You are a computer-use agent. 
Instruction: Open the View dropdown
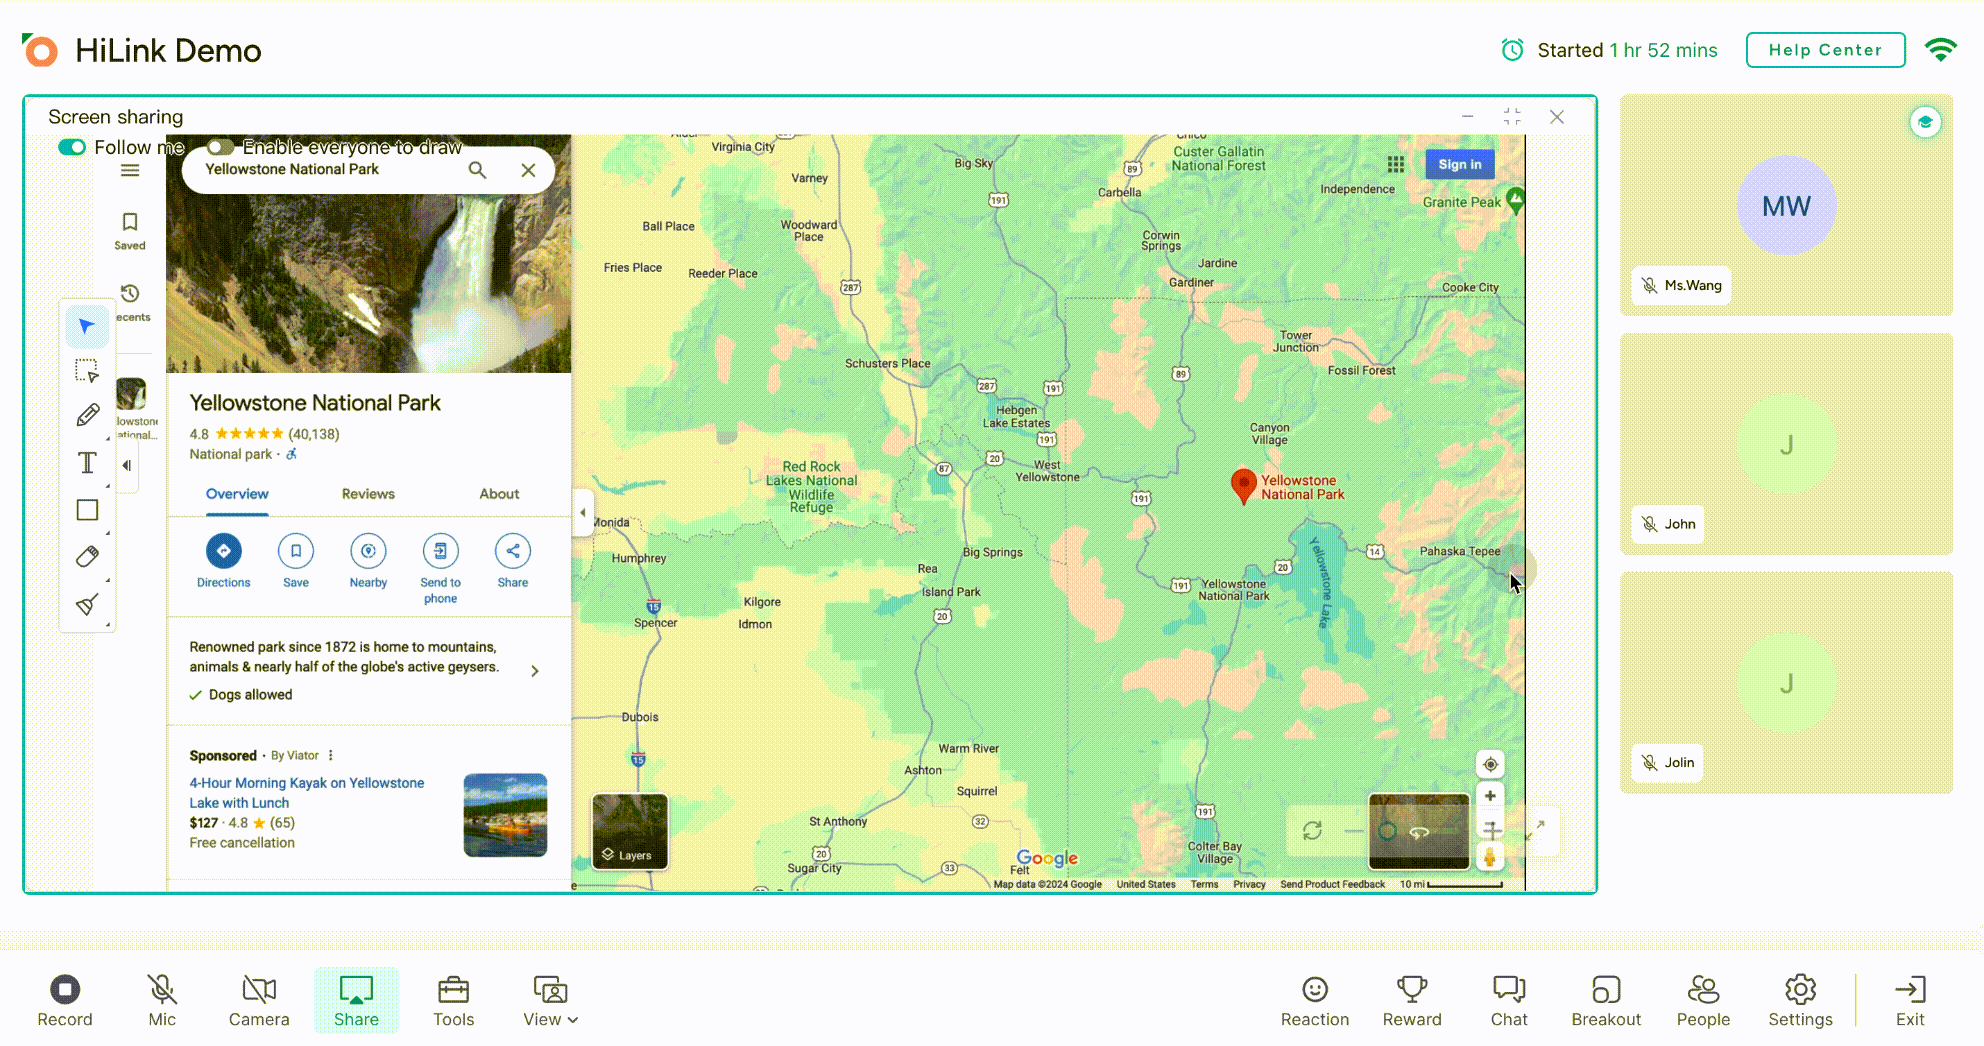[x=549, y=1000]
